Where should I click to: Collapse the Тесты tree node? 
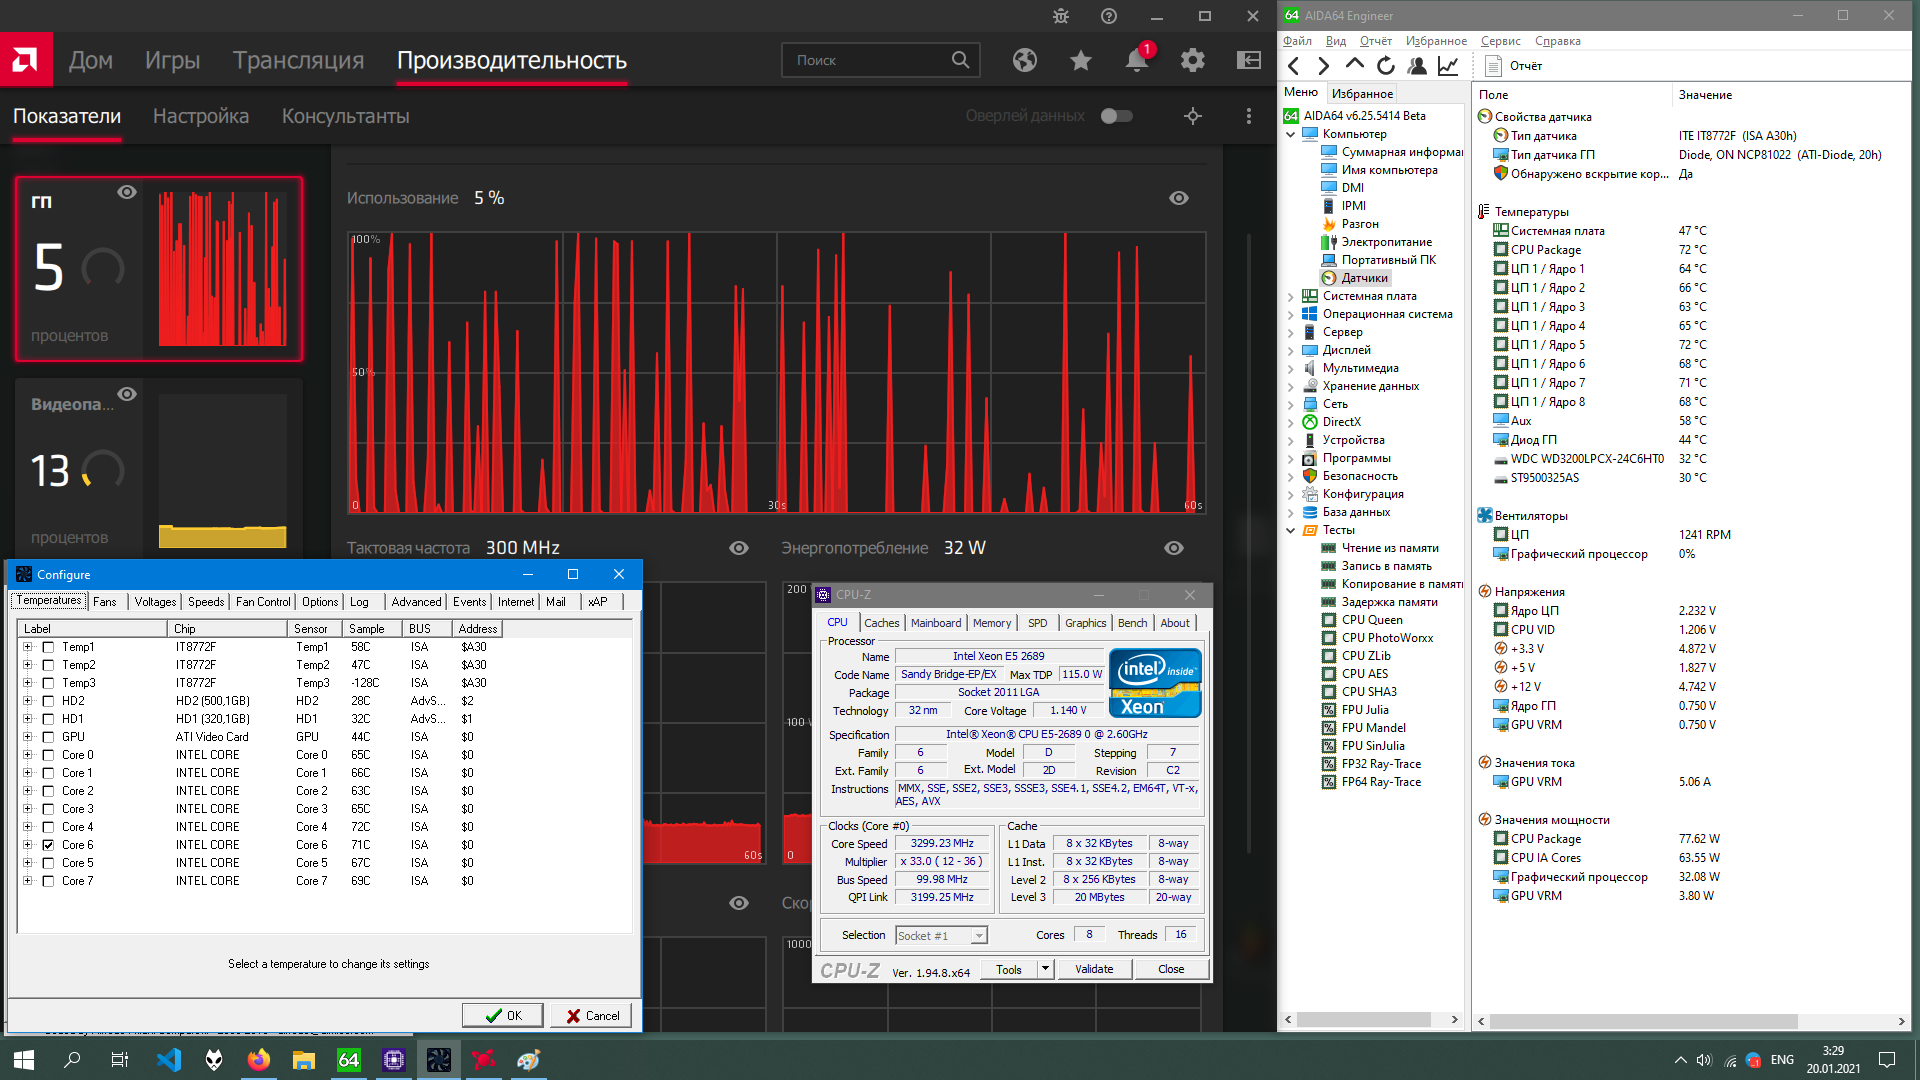click(1290, 530)
